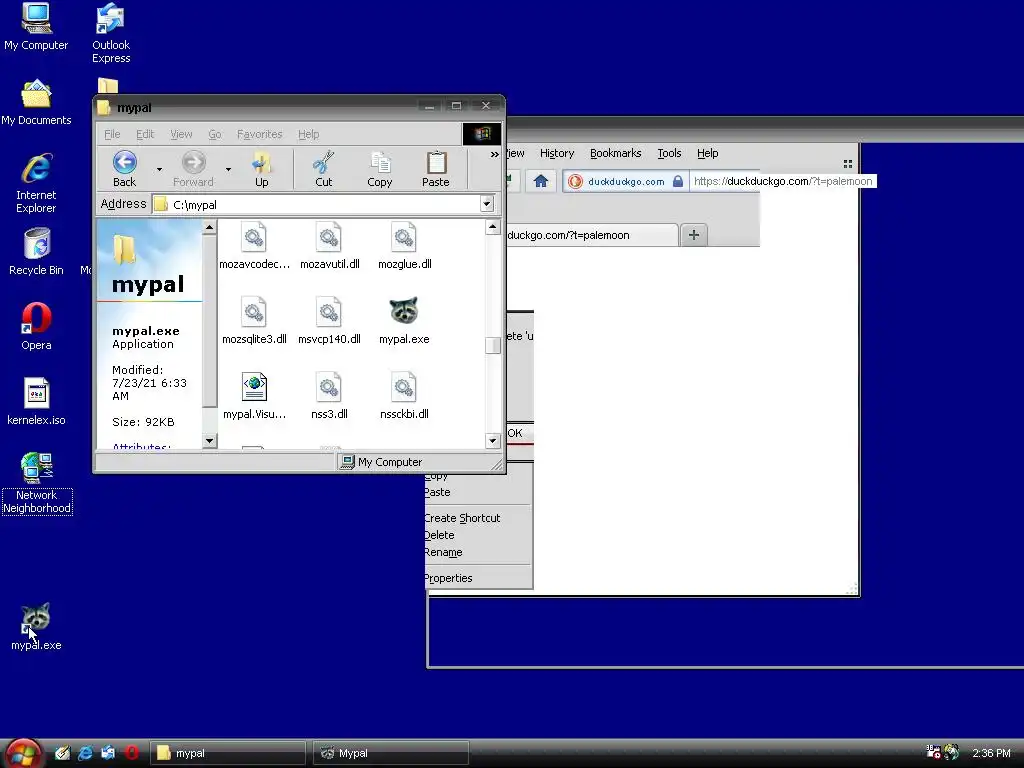Open the File menu in mypal window
1024x768 pixels.
coord(112,134)
